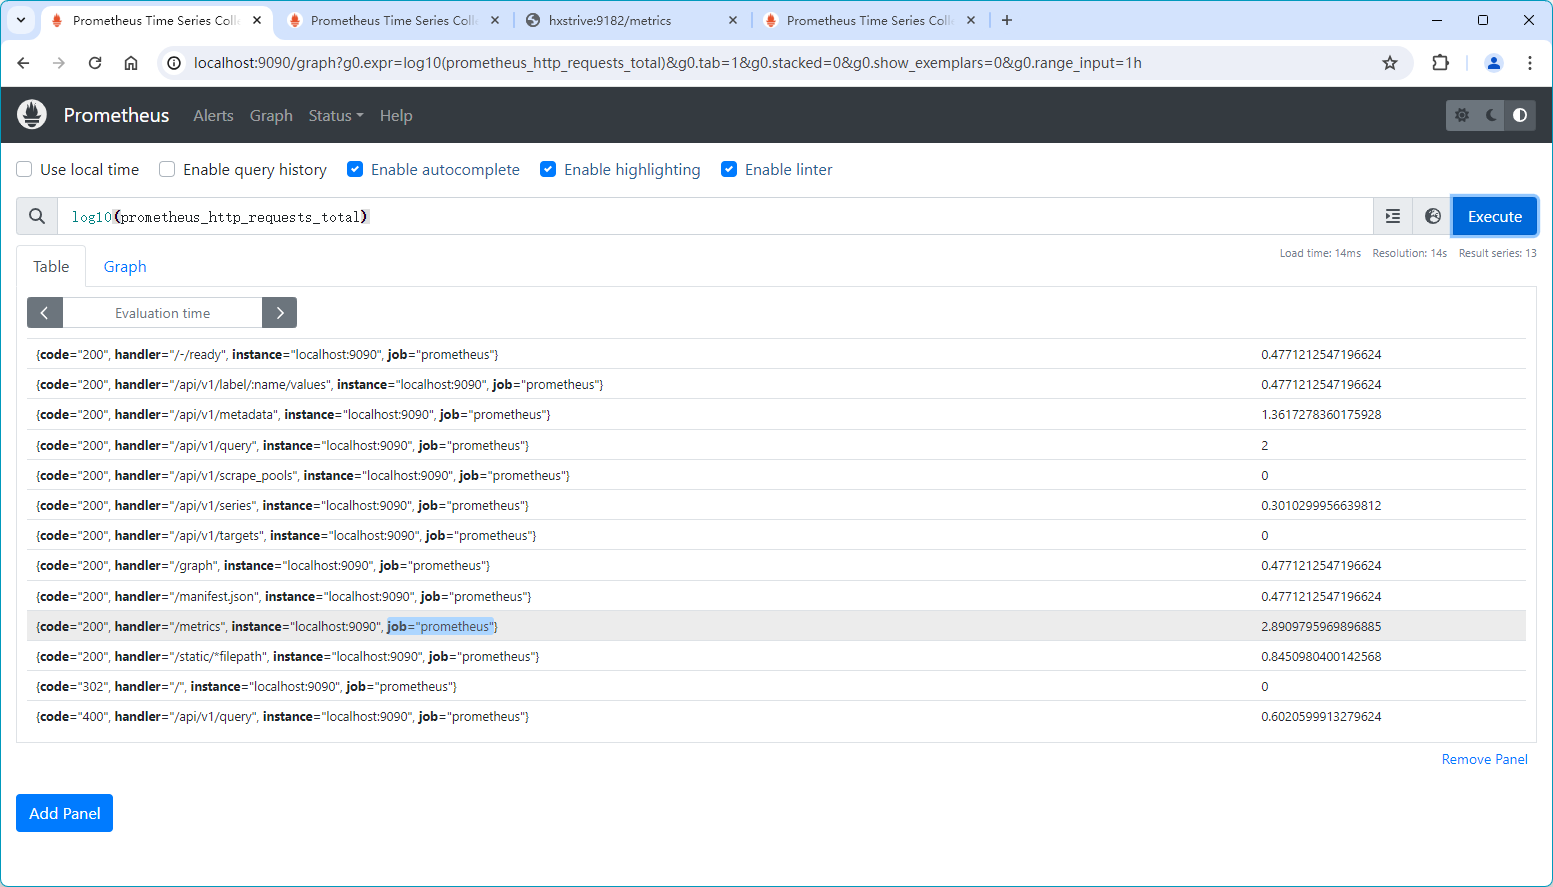Click the format expression icon
The width and height of the screenshot is (1553, 887).
click(1393, 216)
